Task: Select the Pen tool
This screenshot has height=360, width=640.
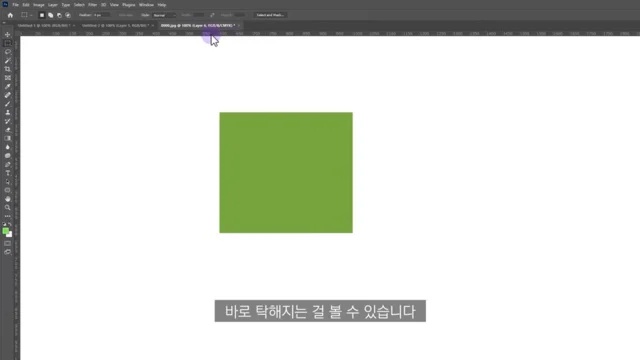Action: (8, 164)
